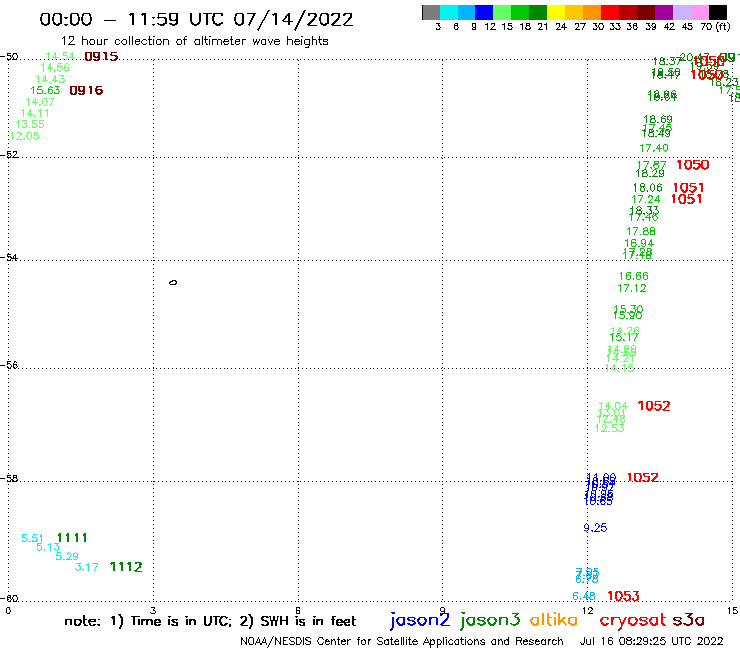
Task: Click the '1051' label beside 17.24
Action: 687,199
